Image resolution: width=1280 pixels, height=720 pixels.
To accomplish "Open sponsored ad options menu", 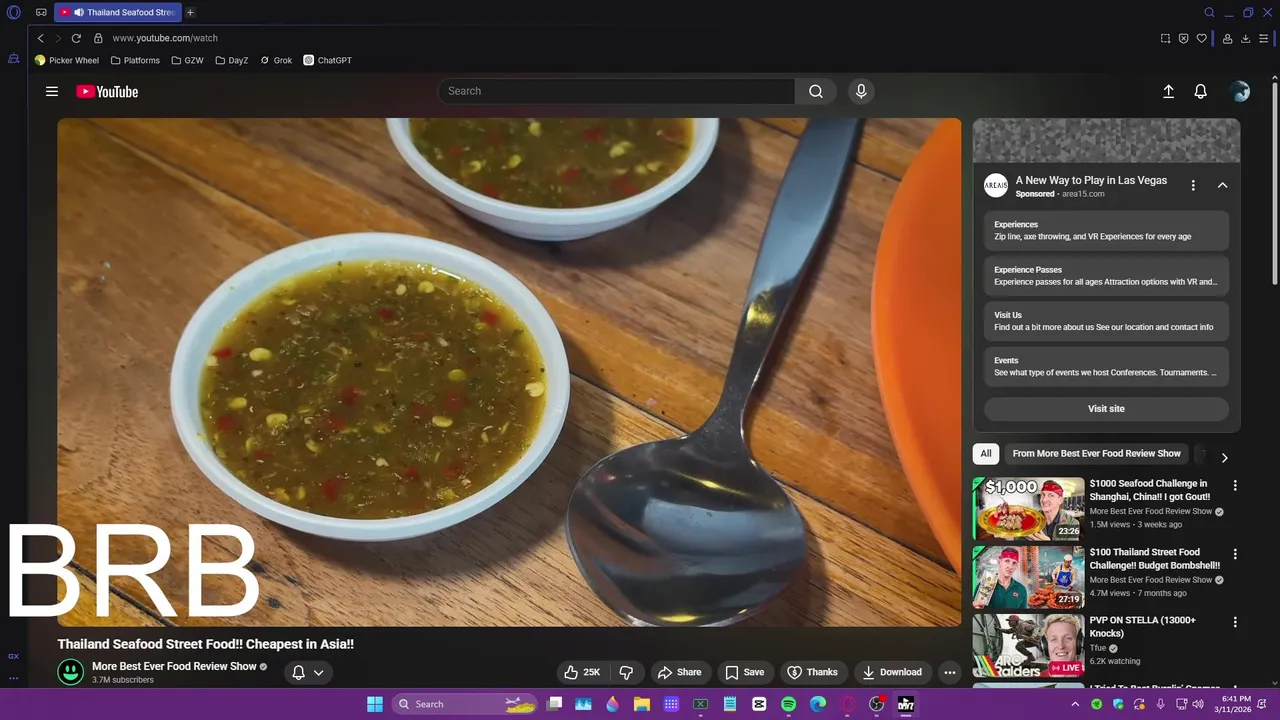I will [1193, 185].
